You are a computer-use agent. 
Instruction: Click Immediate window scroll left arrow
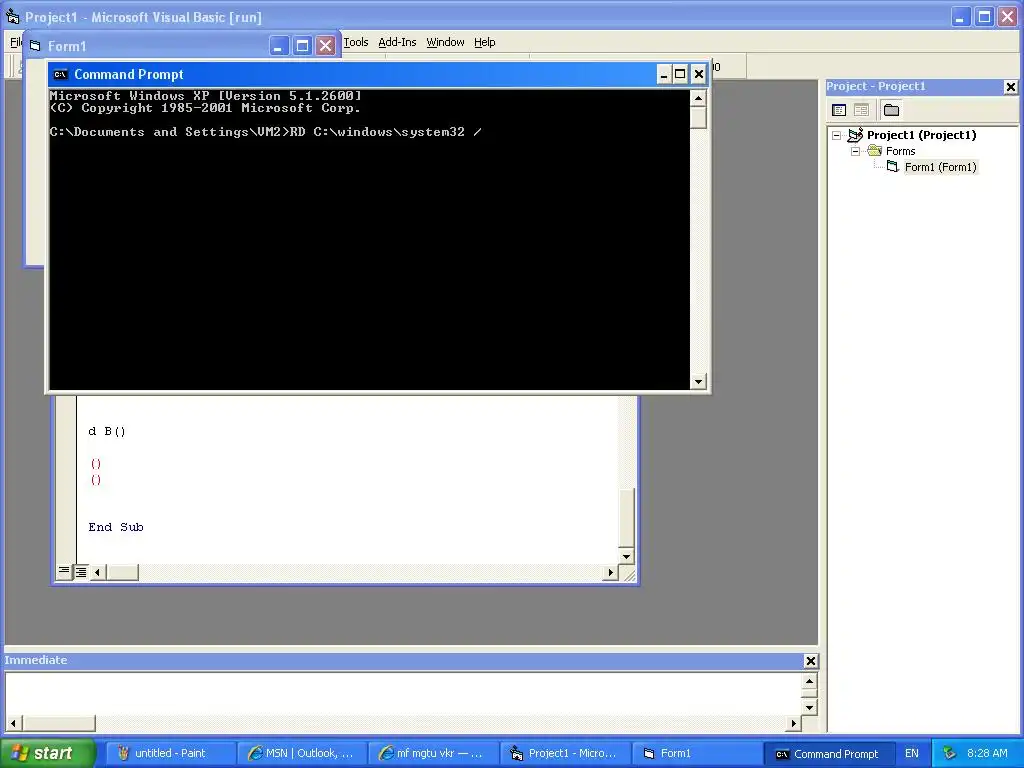coord(13,723)
